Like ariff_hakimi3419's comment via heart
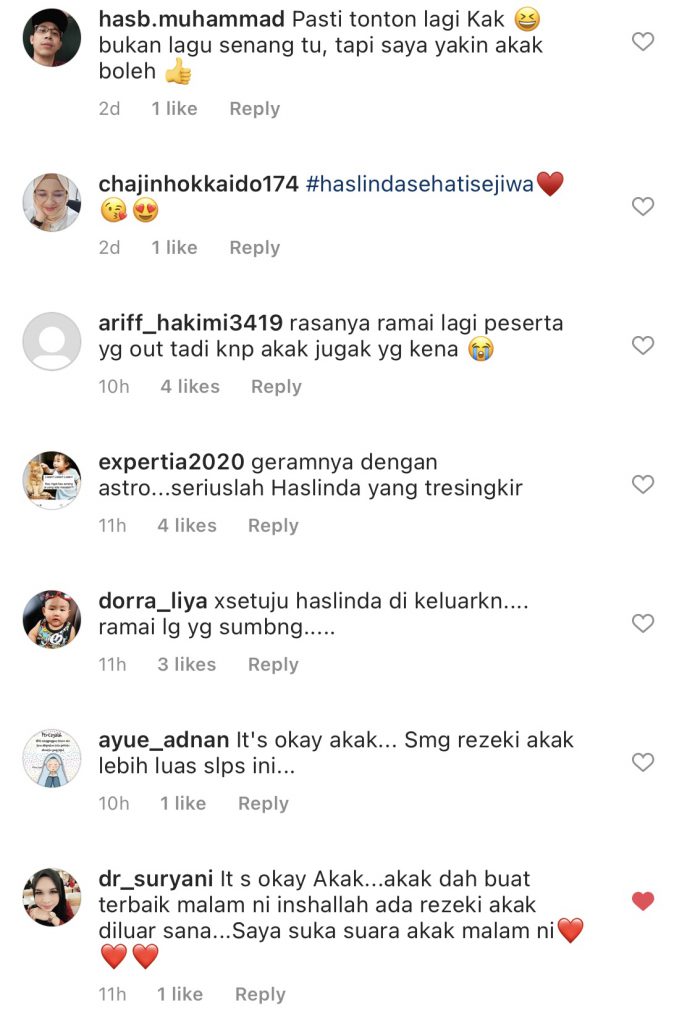The height and width of the screenshot is (1024, 695). tap(643, 345)
